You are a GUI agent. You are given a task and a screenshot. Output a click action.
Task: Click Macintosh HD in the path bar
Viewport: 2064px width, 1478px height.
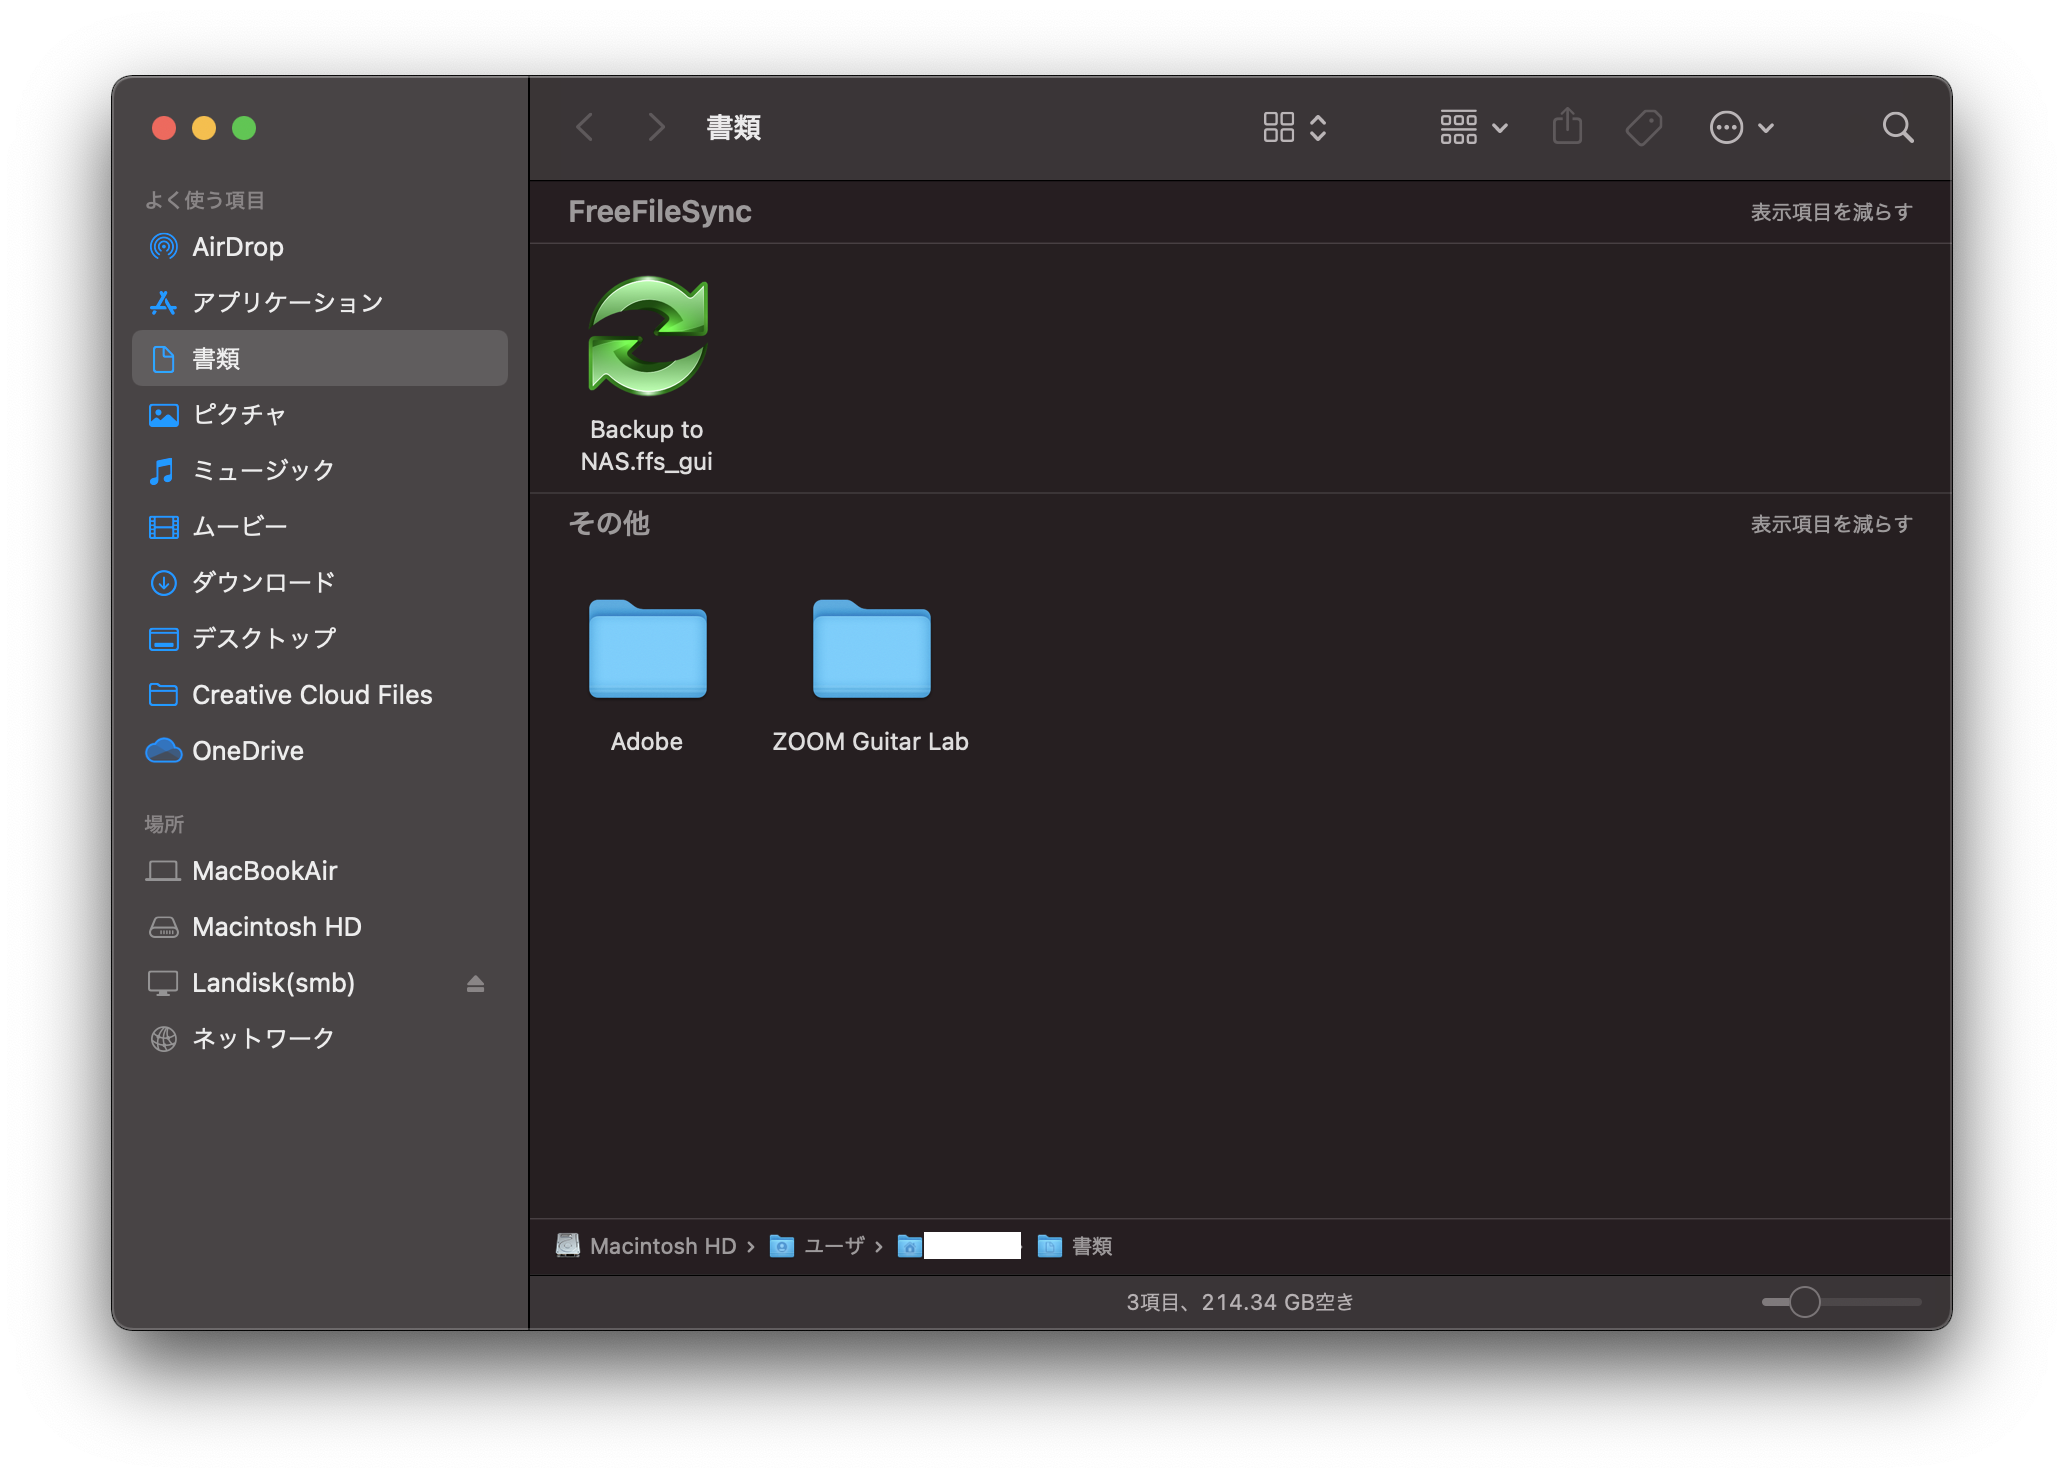point(661,1246)
